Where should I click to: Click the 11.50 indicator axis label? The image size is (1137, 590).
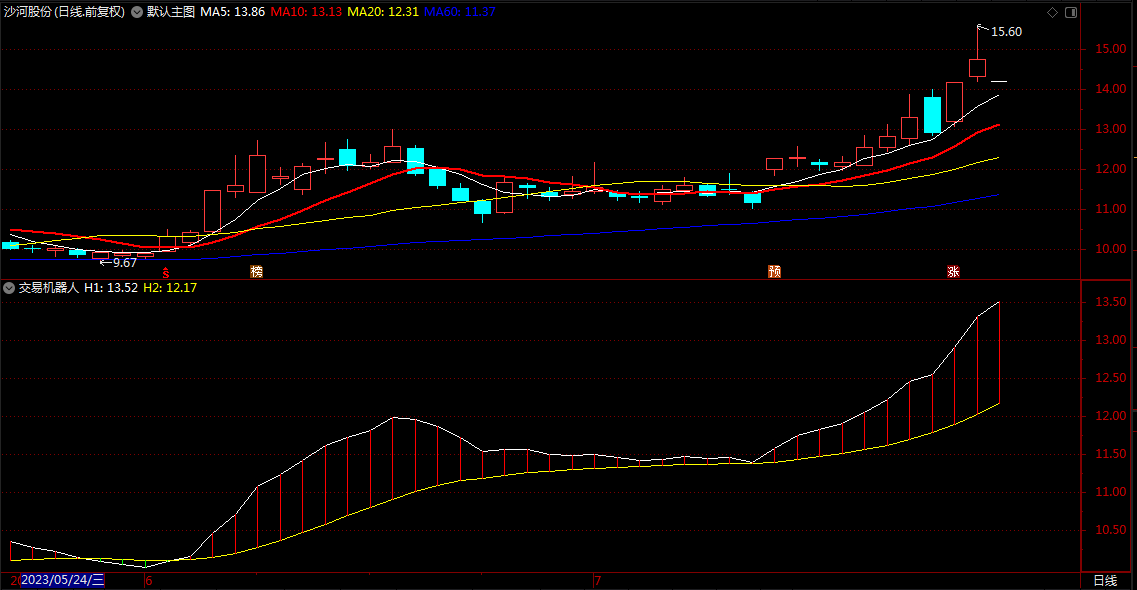tap(1111, 454)
